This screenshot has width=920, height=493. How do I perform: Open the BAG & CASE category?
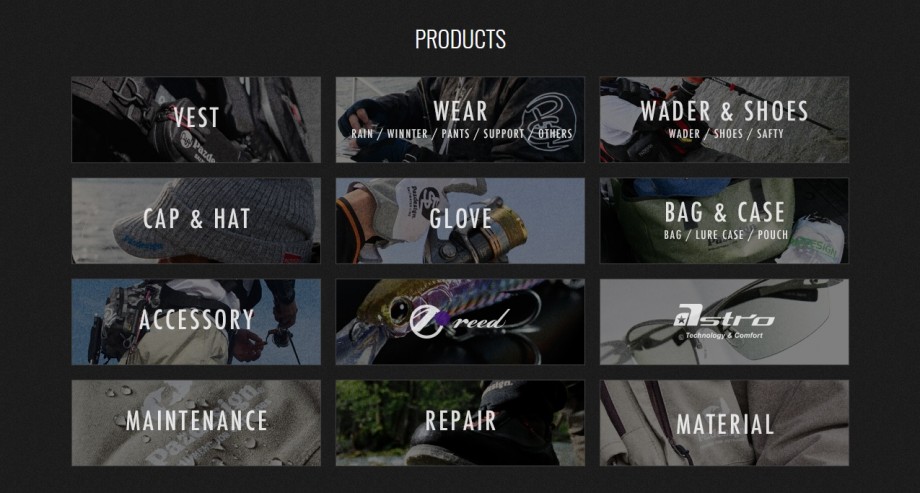tap(724, 221)
